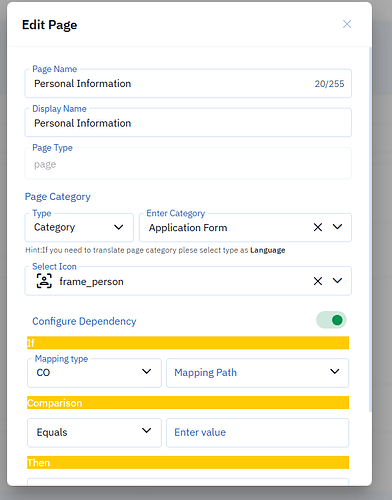
Task: Open the Mapping Path dropdown
Action: 257,373
